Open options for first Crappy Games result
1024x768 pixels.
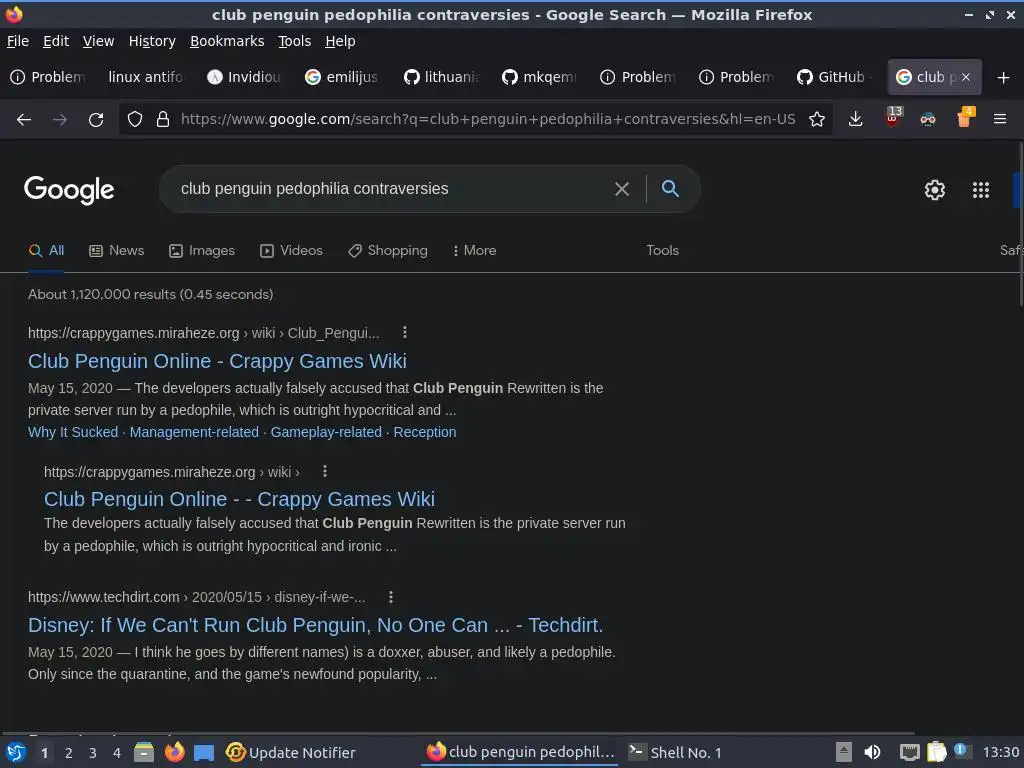405,332
